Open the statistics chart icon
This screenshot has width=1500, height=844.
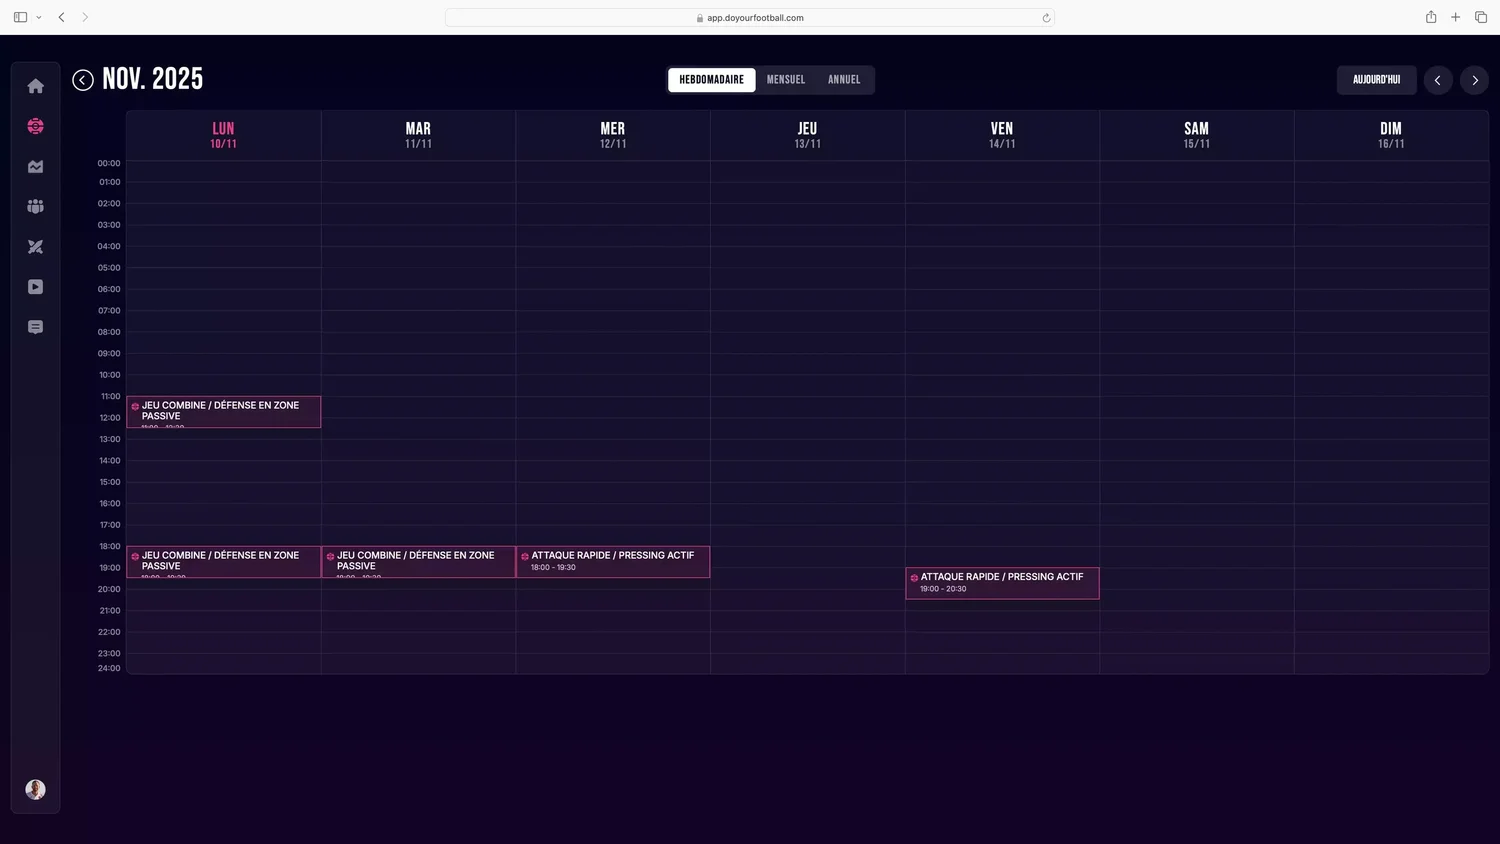pyautogui.click(x=36, y=167)
